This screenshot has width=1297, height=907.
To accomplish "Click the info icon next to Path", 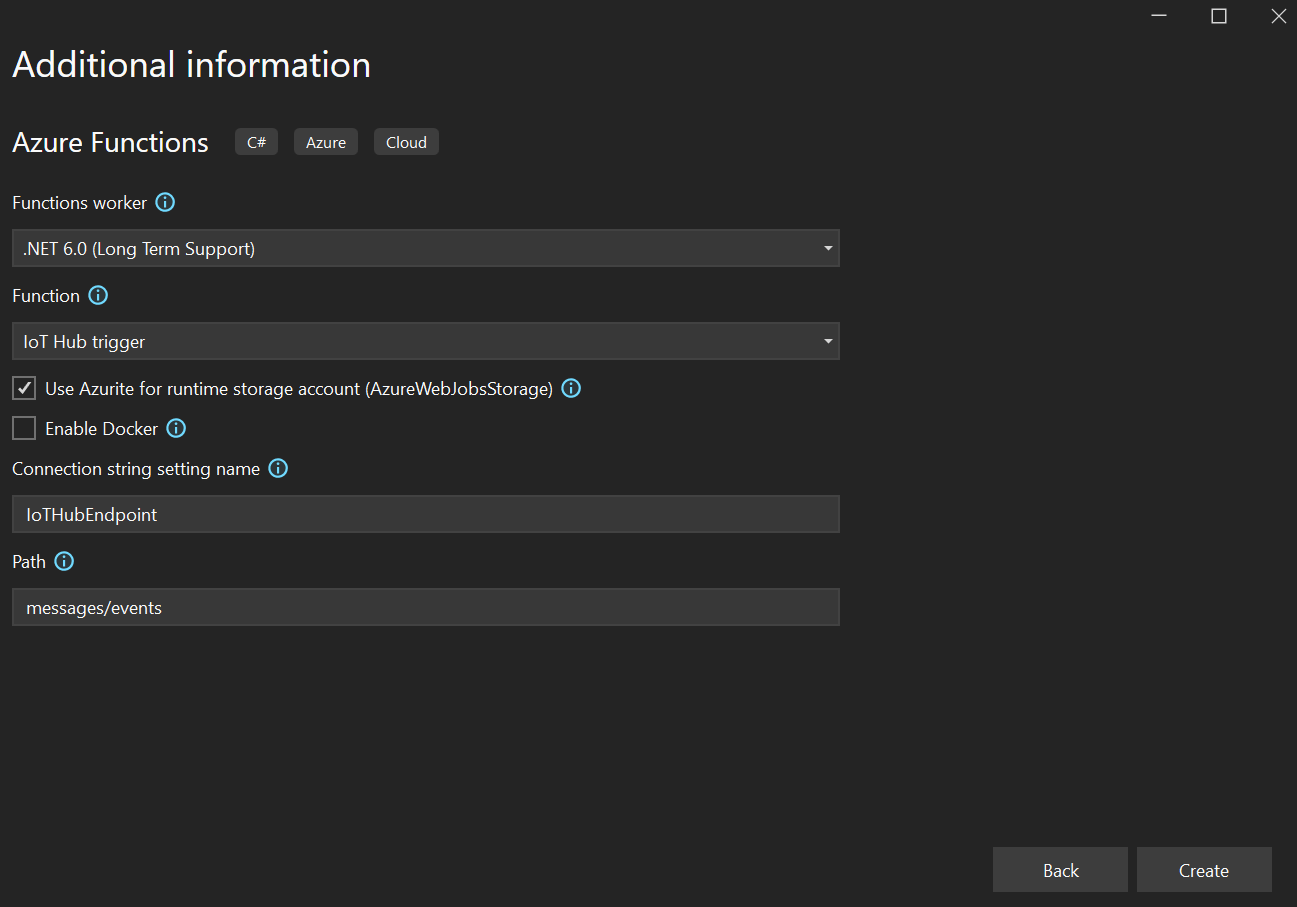I will 64,561.
